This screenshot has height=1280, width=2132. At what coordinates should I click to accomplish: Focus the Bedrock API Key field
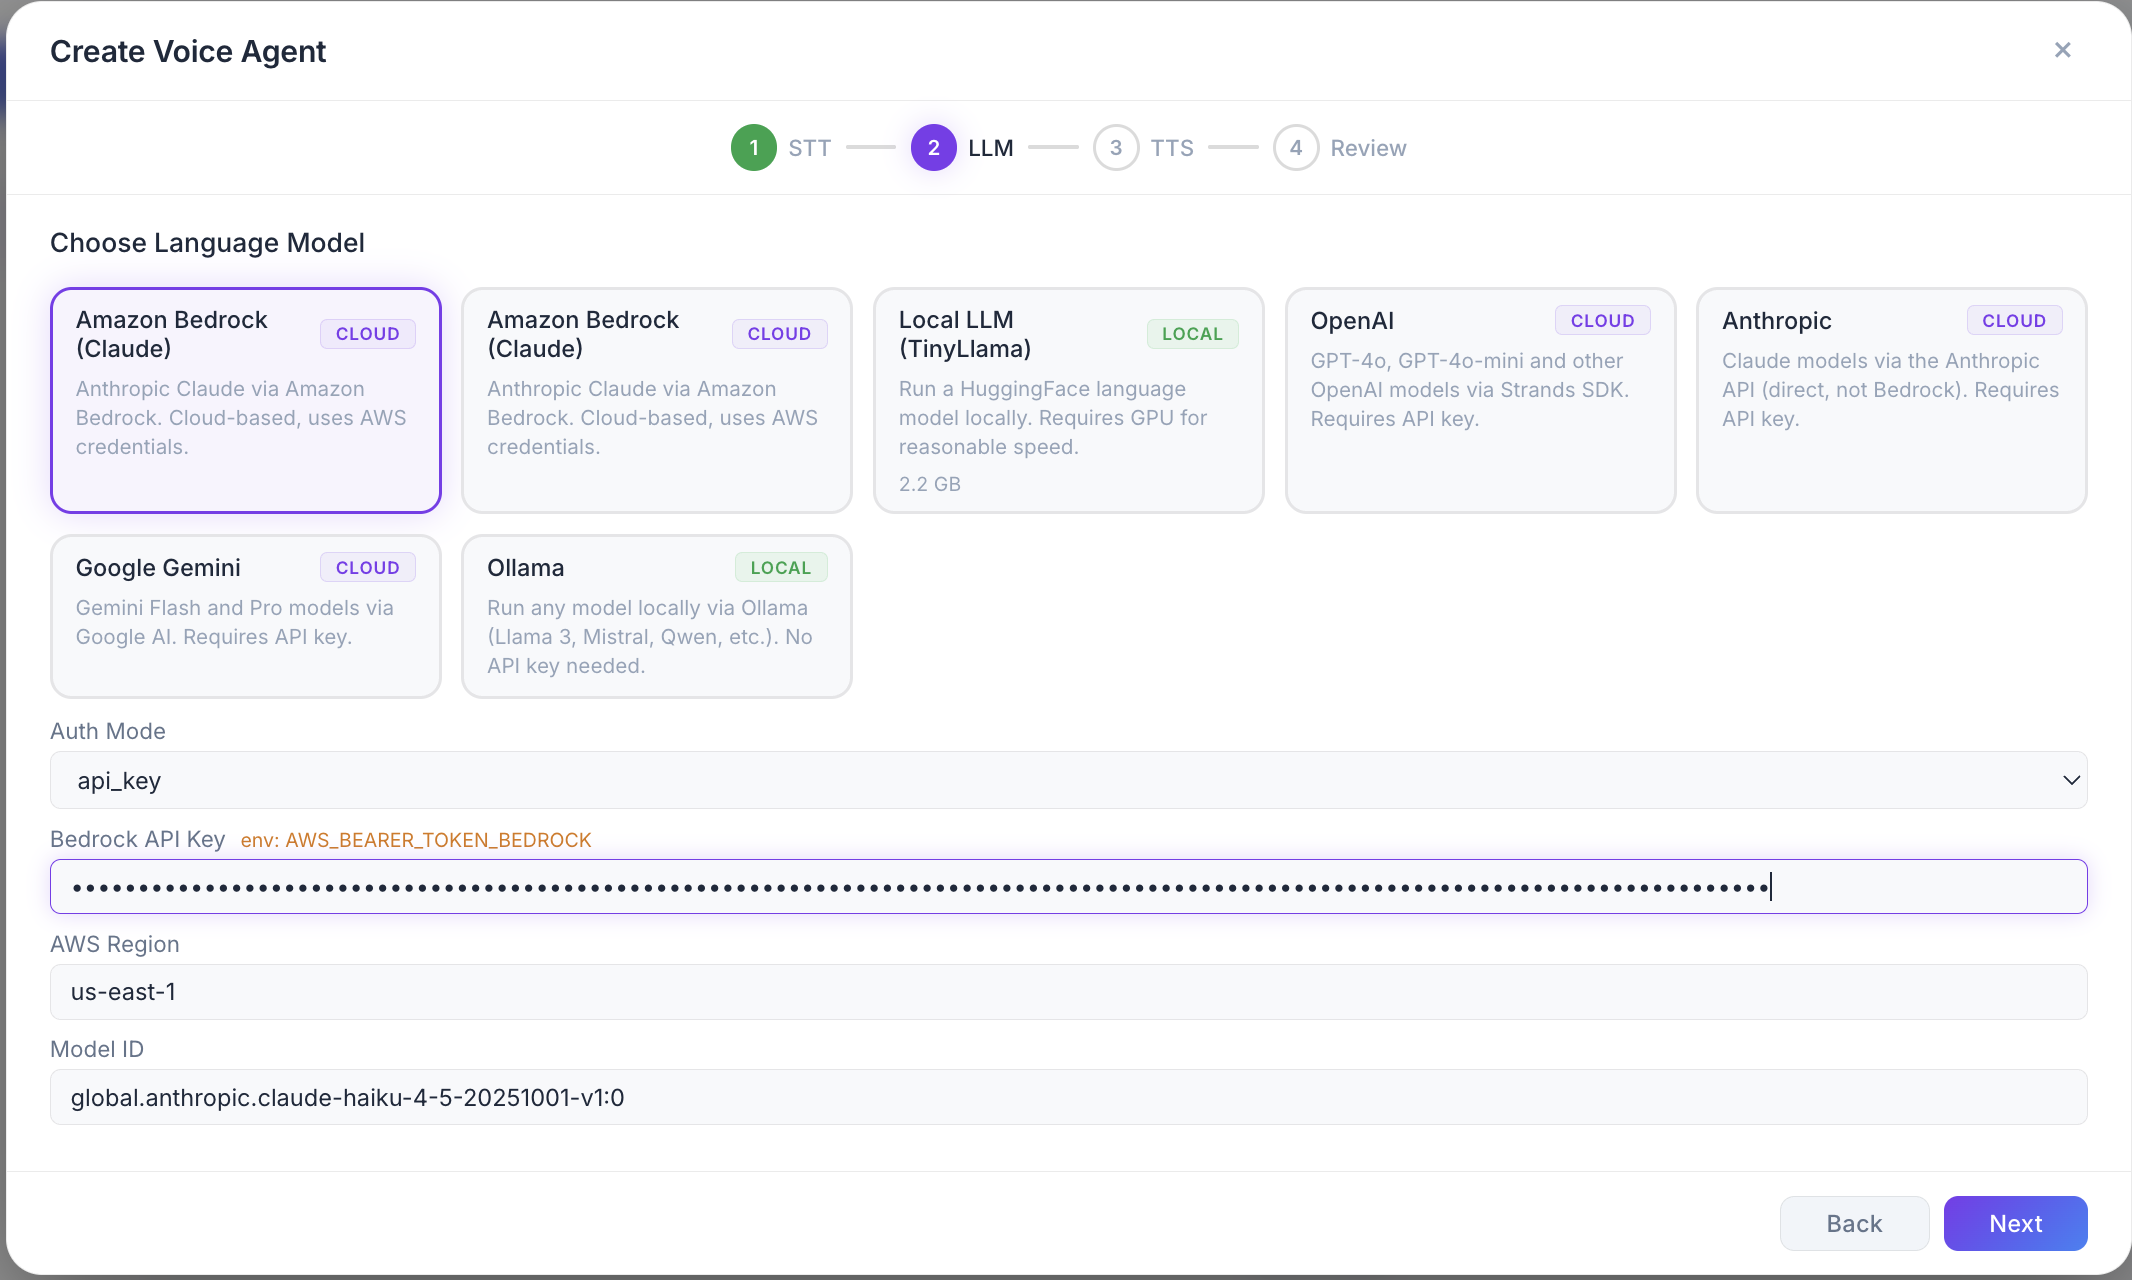pos(1068,886)
